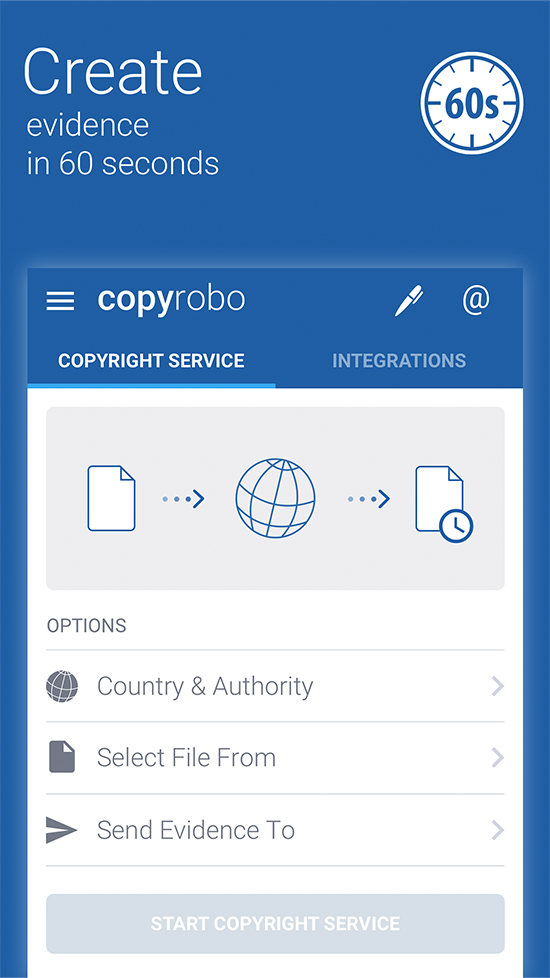
Task: Tap the file icon beside Select File From
Action: pyautogui.click(x=62, y=758)
